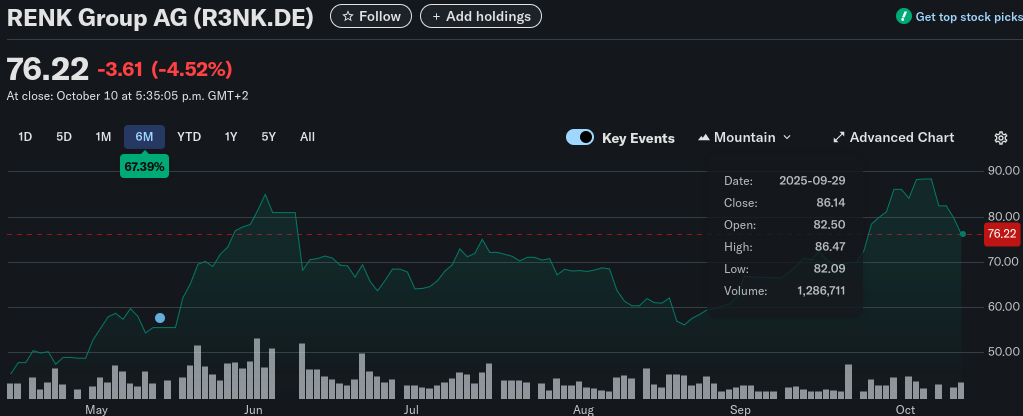Select the 6M time range
This screenshot has width=1023, height=416.
point(144,137)
